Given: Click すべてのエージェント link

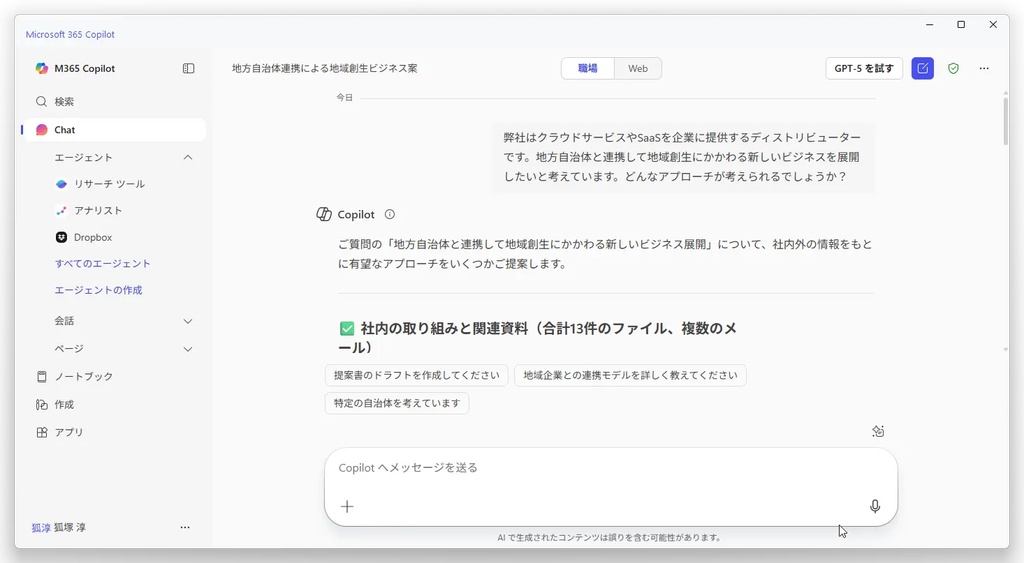Looking at the screenshot, I should pyautogui.click(x=103, y=264).
